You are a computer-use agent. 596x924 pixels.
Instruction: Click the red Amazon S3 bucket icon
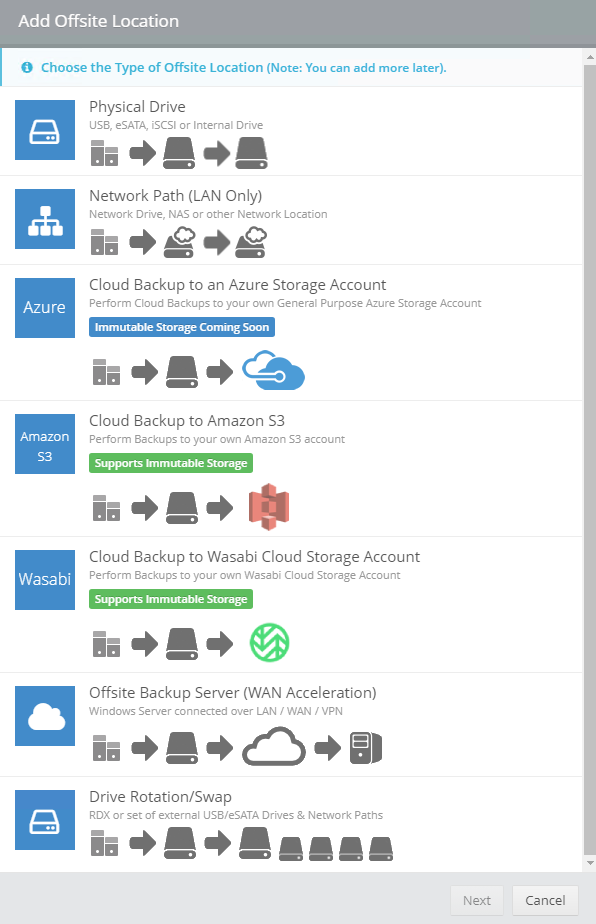pos(269,506)
